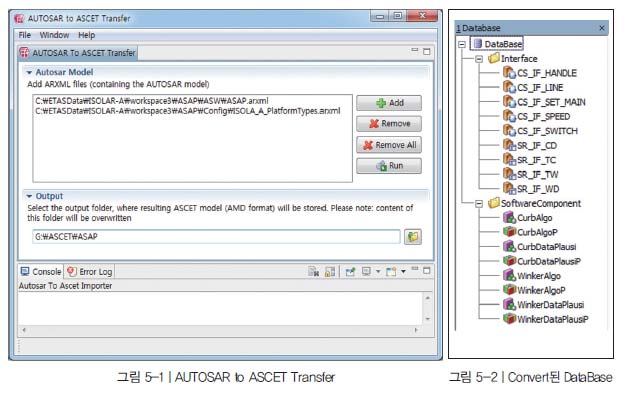Select CurbAlgoP component icon
The image size is (630, 402).
pos(509,232)
